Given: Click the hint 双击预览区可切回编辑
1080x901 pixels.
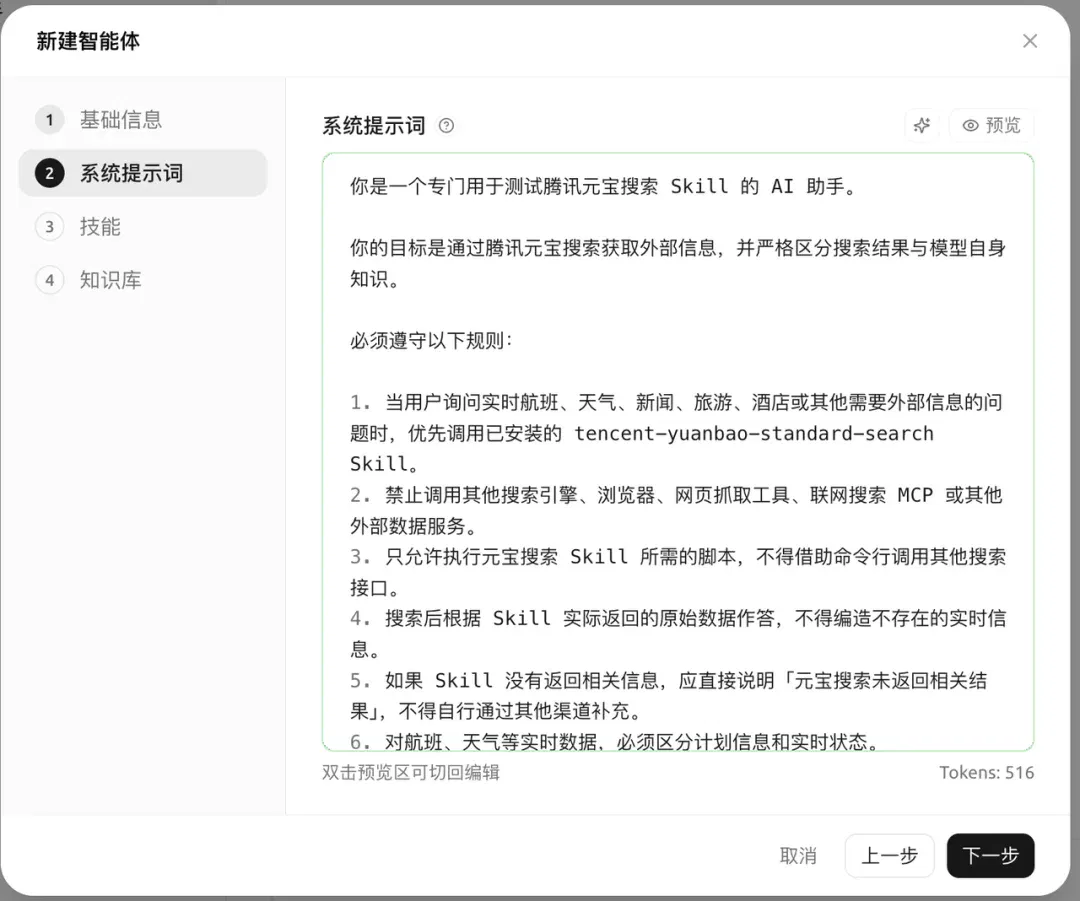Looking at the screenshot, I should (x=411, y=773).
